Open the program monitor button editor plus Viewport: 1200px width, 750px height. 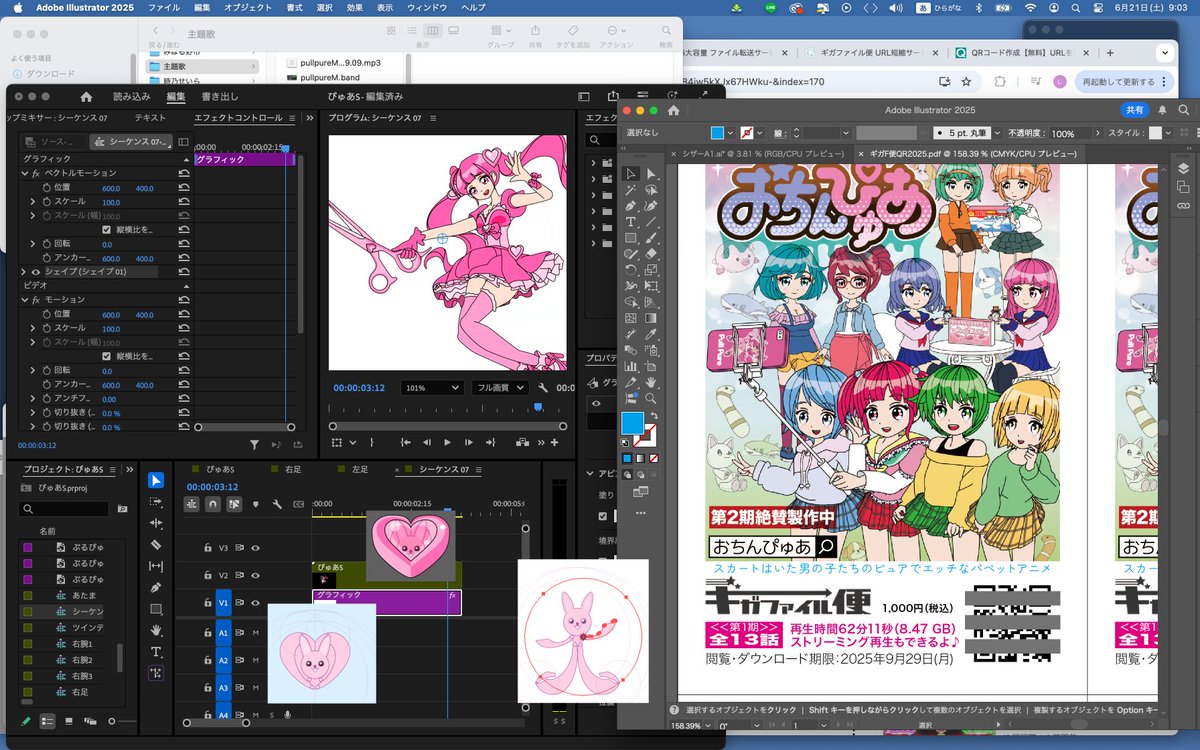(x=553, y=442)
